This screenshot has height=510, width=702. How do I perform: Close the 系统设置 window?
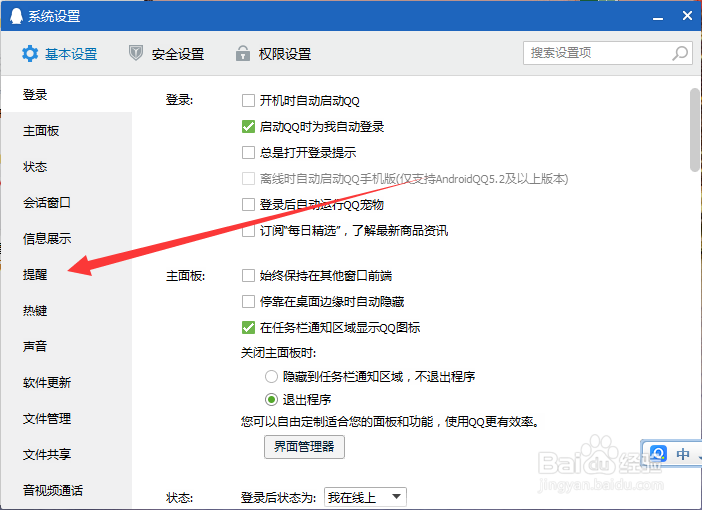687,16
